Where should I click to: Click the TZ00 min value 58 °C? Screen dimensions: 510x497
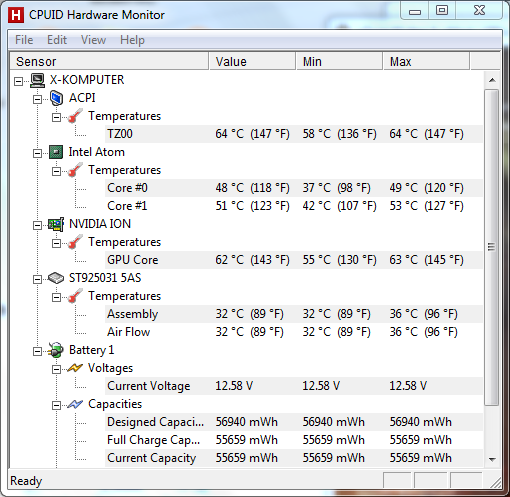pyautogui.click(x=339, y=134)
